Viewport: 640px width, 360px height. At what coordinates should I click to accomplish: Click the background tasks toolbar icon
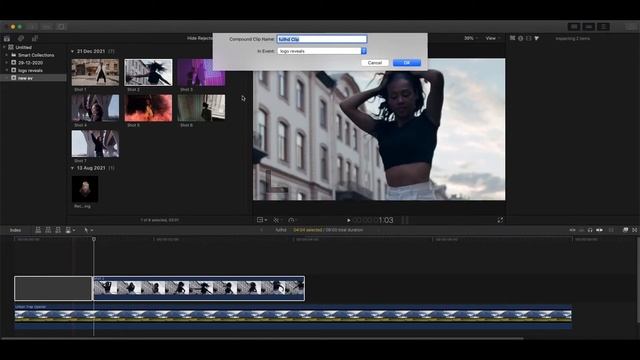(61, 27)
